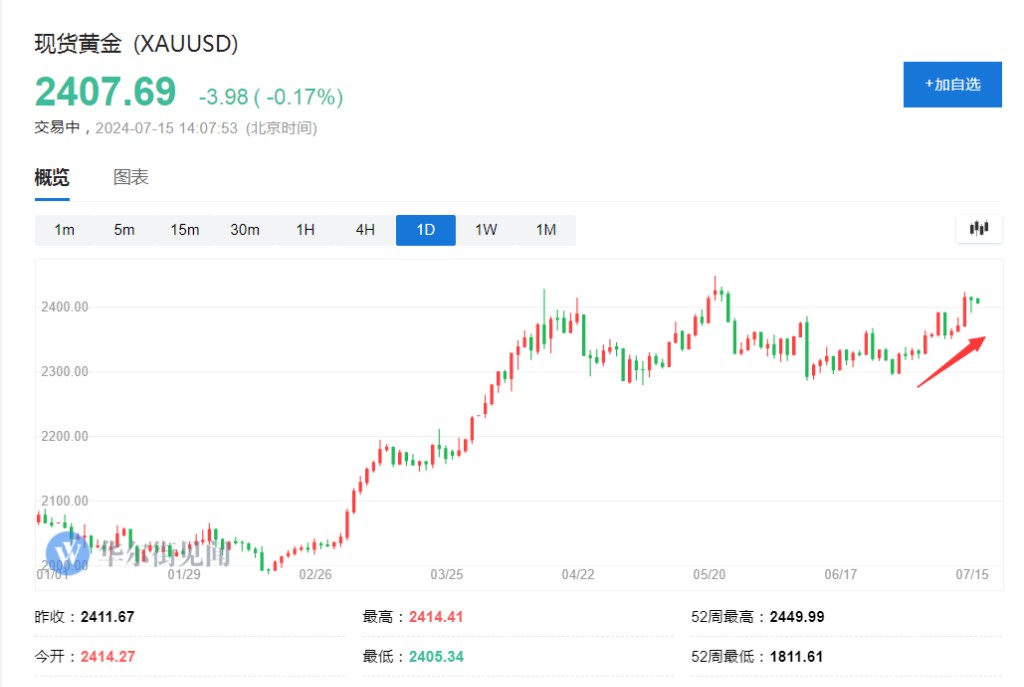This screenshot has height=687, width=1024.
Task: Click the candlestick chart type icon
Action: pyautogui.click(x=979, y=229)
